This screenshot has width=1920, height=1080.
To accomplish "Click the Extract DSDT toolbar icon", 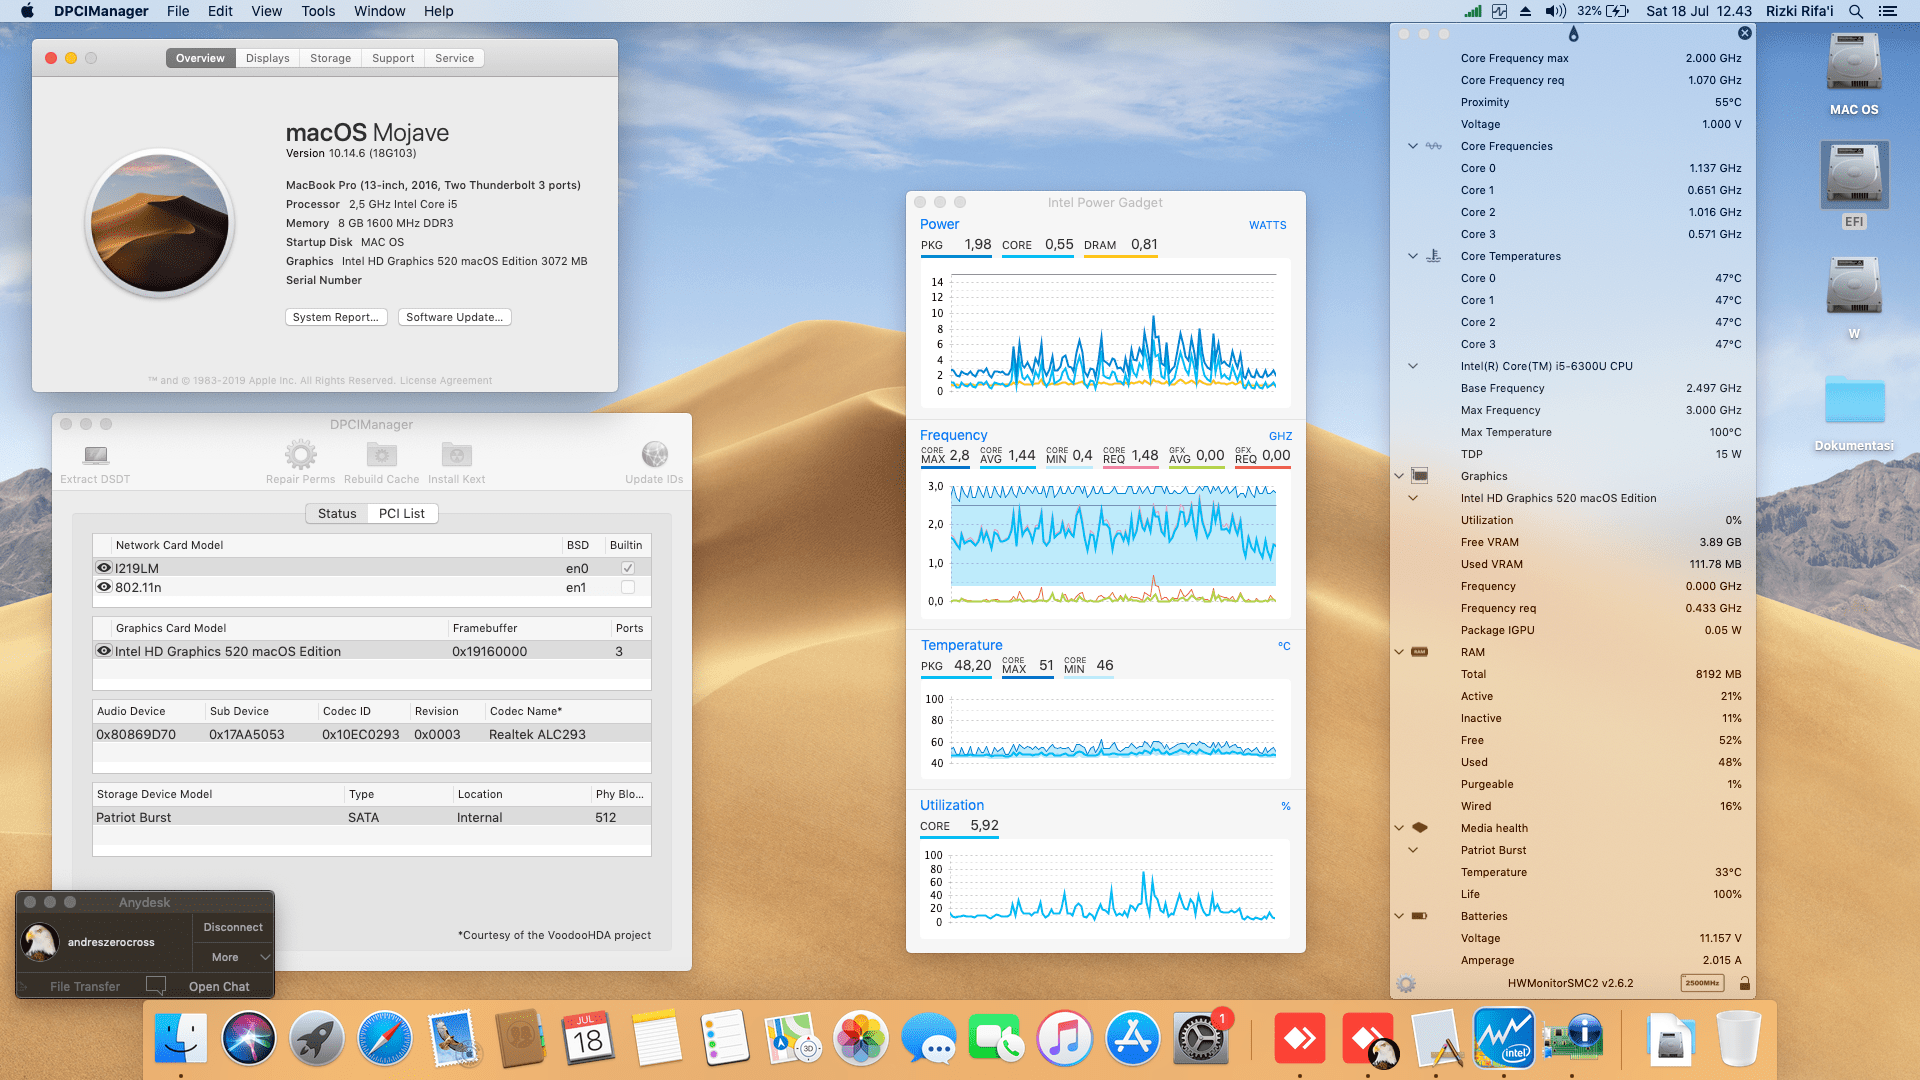I will coord(95,456).
